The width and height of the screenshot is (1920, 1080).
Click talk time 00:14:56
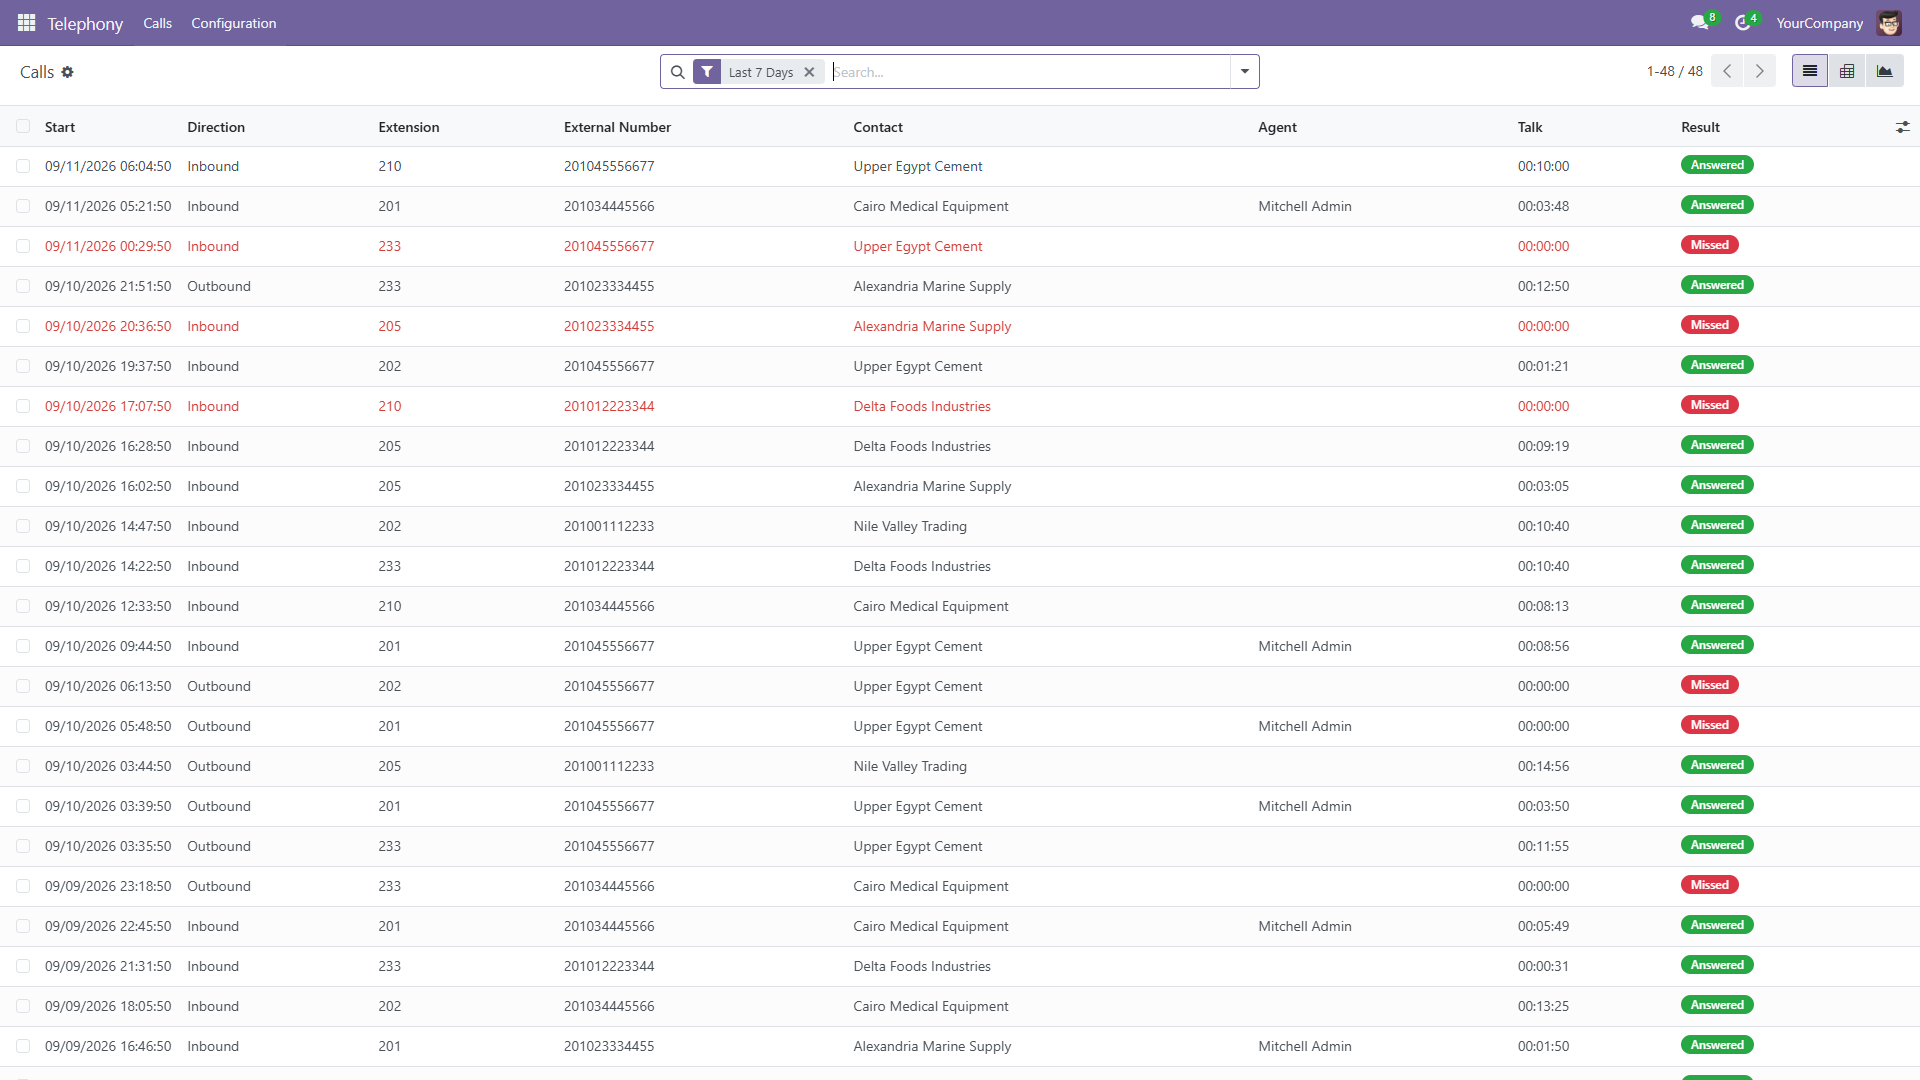1543,766
